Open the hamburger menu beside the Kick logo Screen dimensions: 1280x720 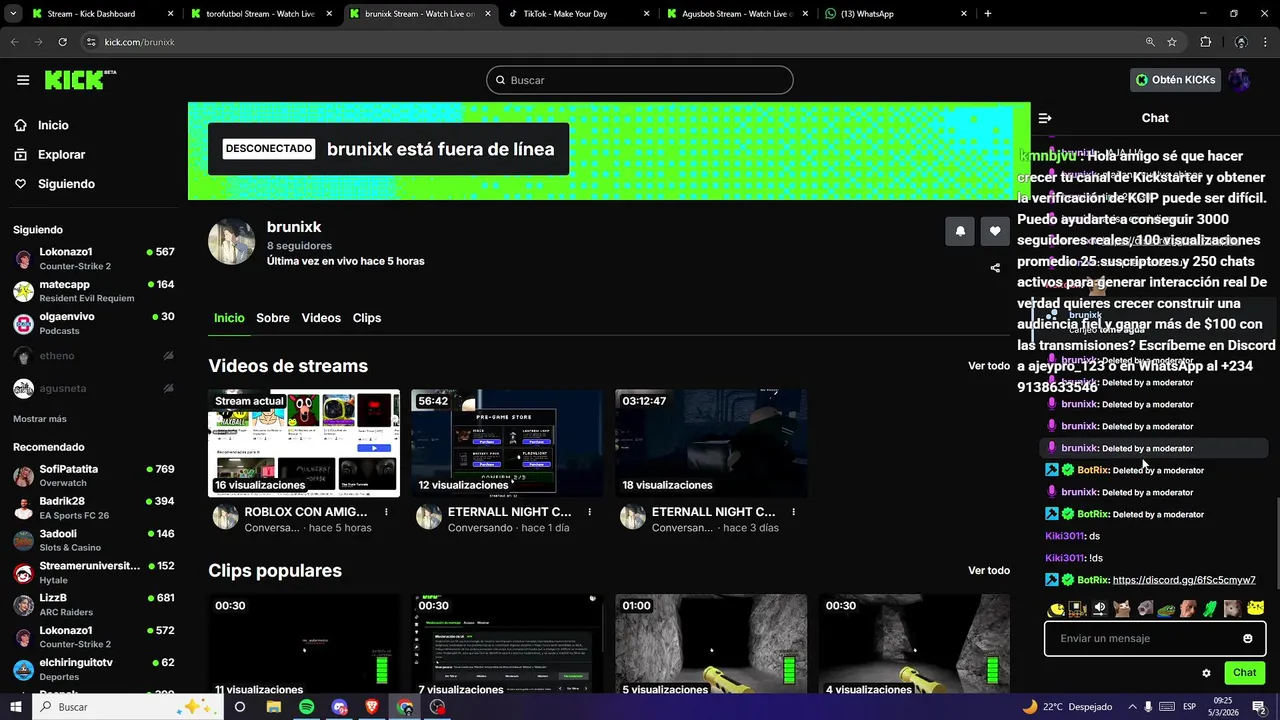tap(23, 80)
